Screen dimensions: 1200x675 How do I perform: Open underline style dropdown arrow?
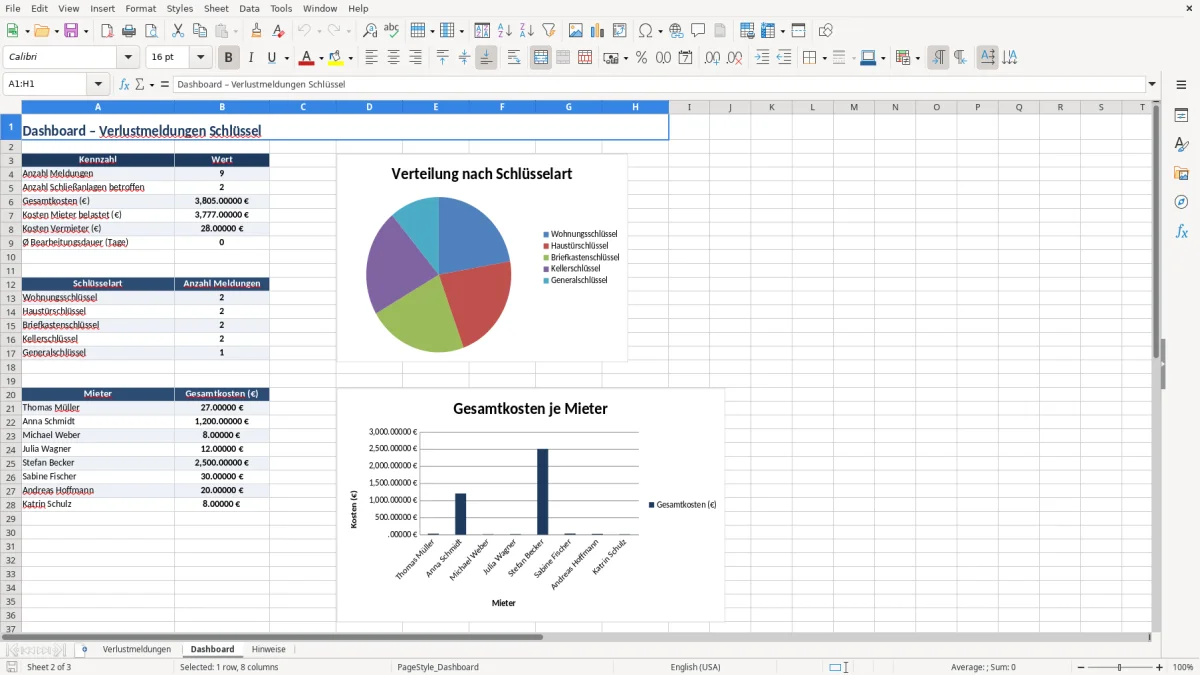coord(286,58)
